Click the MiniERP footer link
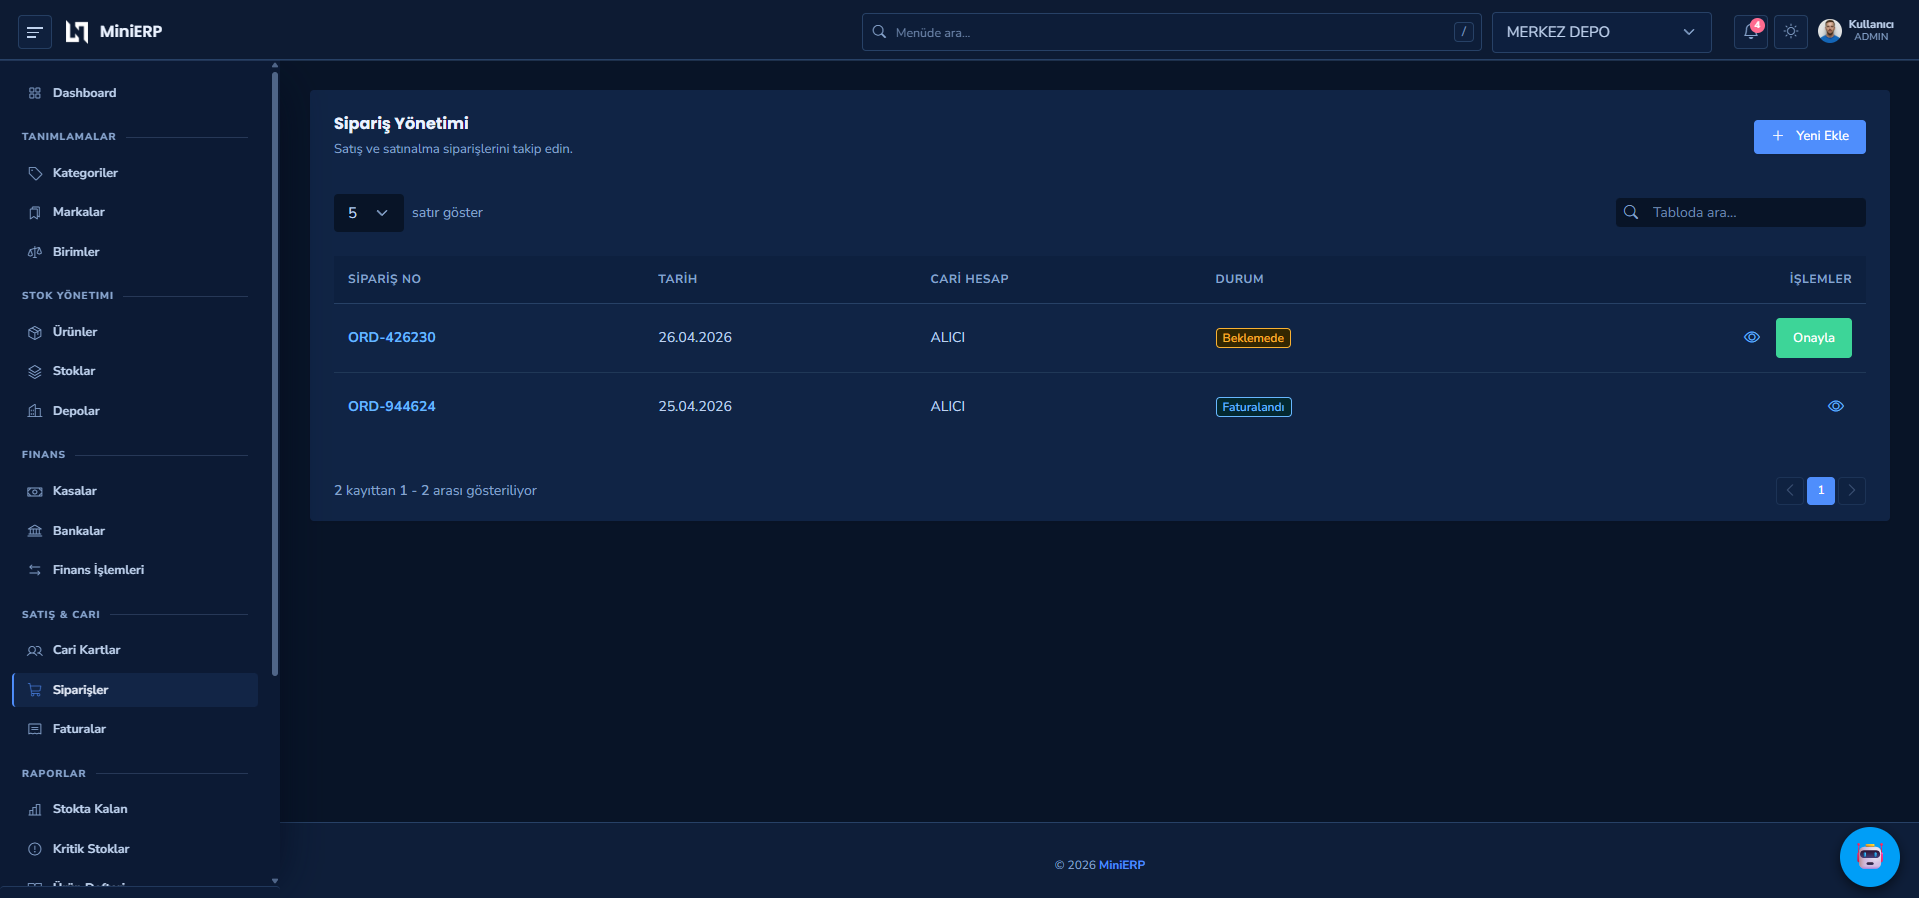This screenshot has height=898, width=1919. [x=1122, y=865]
